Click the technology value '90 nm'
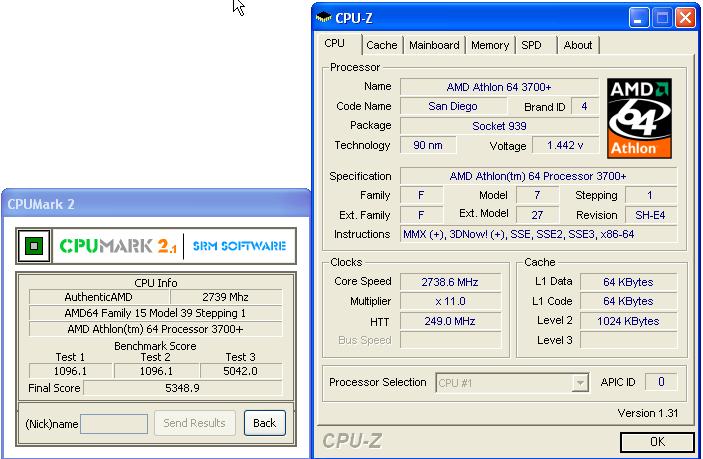The height and width of the screenshot is (459, 703). click(428, 145)
